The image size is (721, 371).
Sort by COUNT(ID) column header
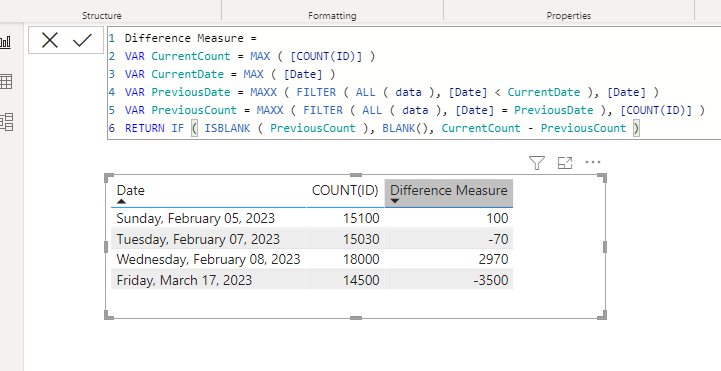345,190
